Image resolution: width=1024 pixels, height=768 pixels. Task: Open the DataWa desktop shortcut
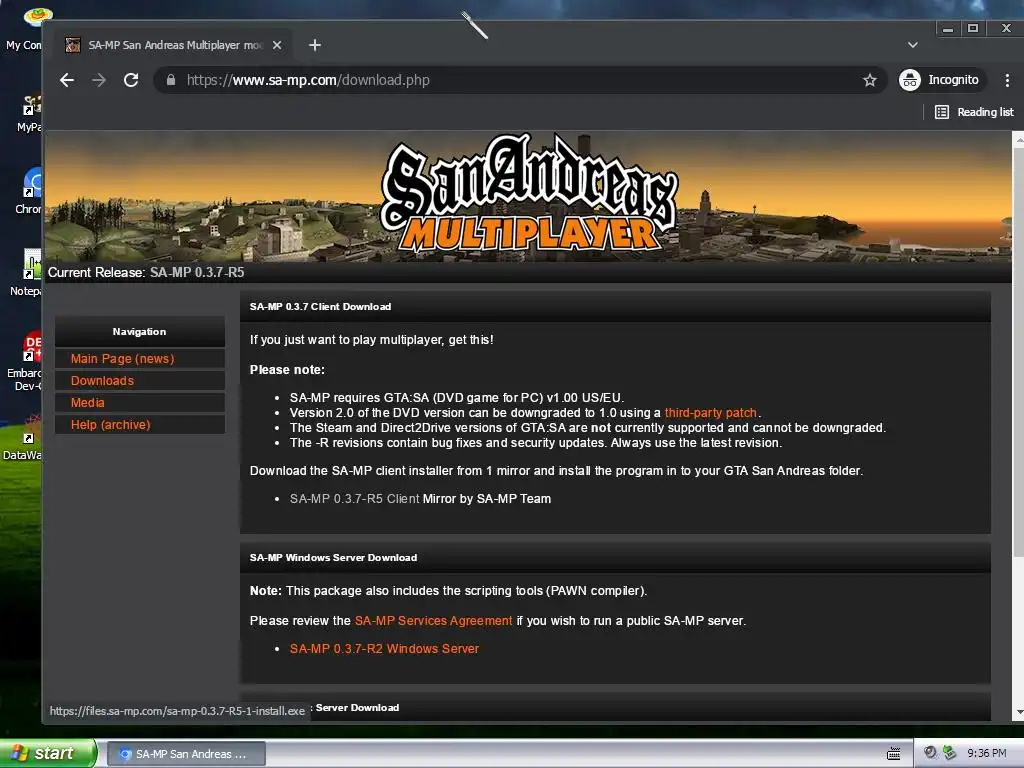24,438
